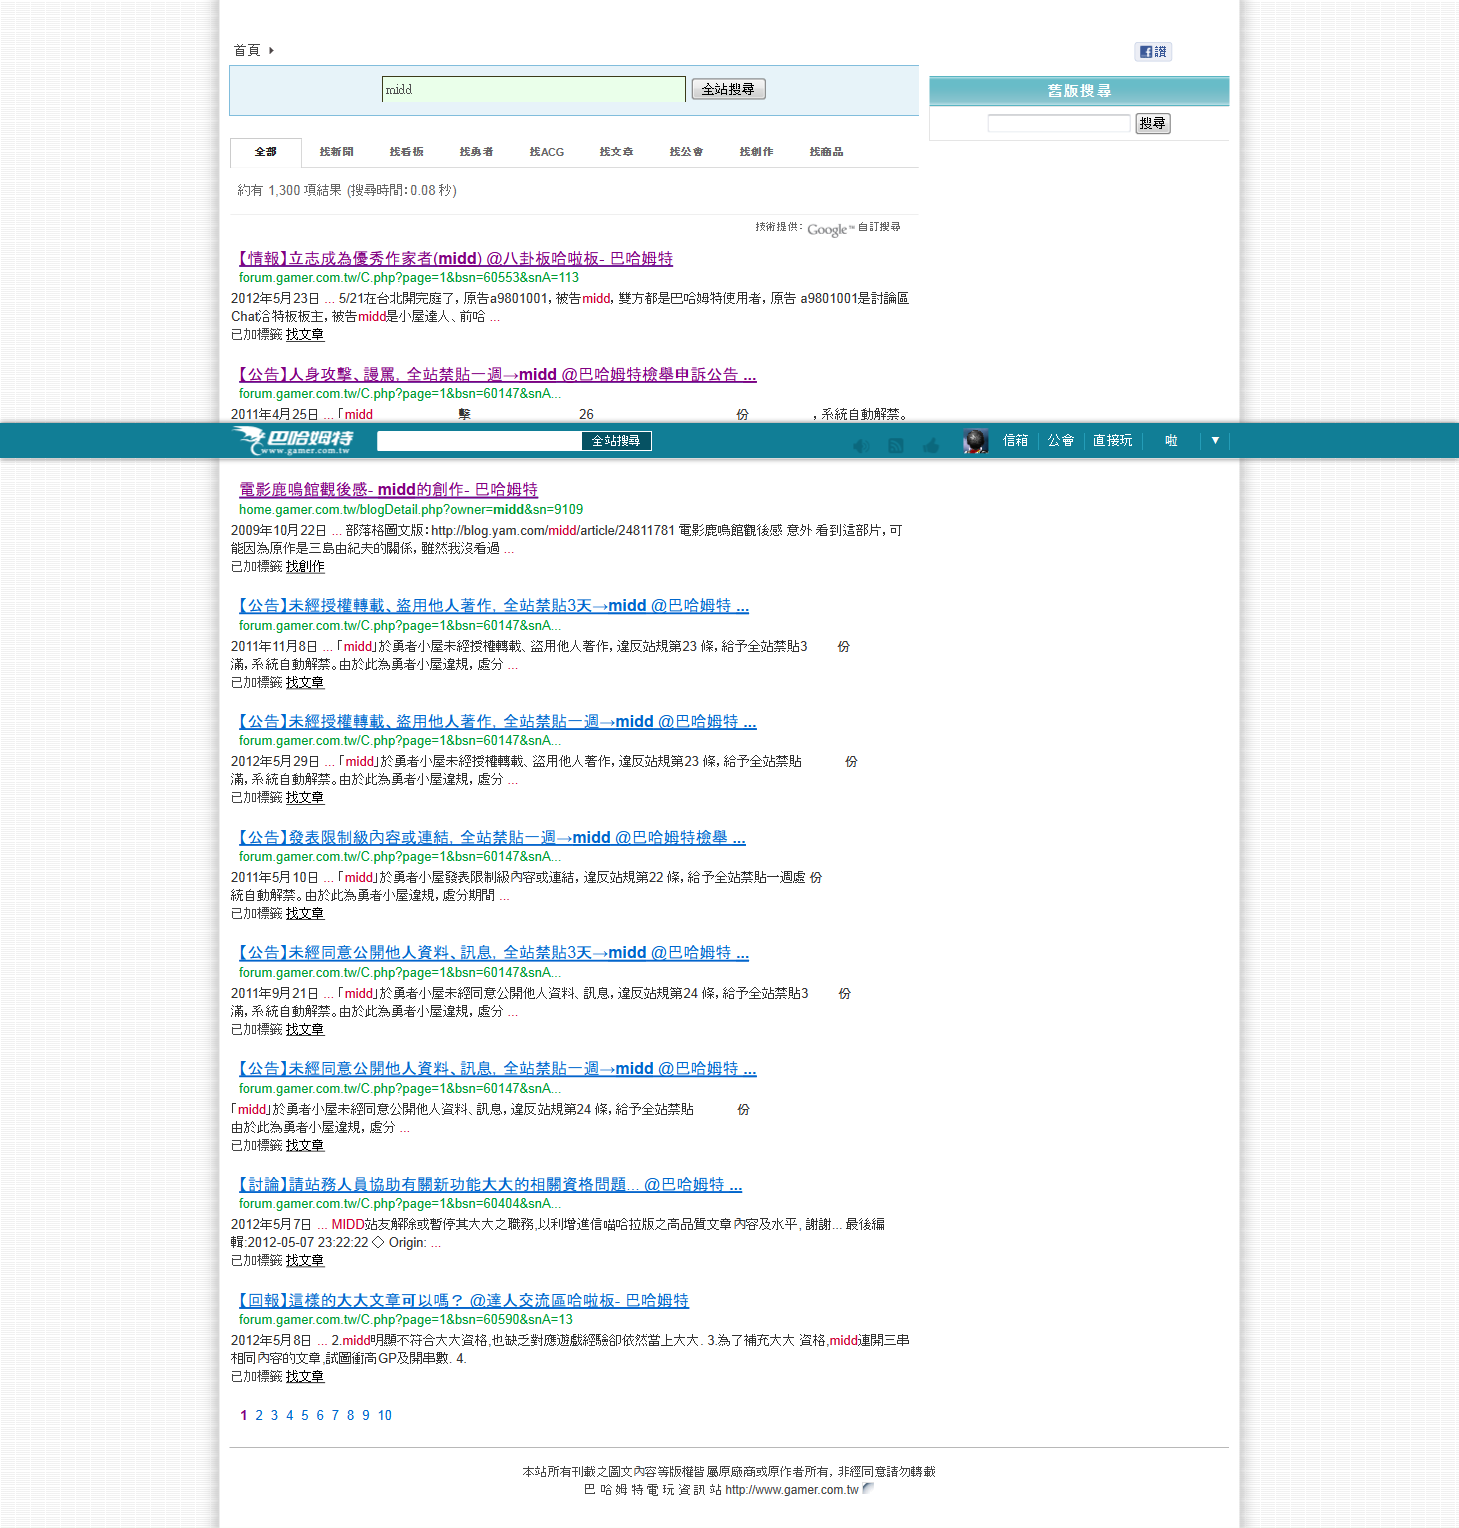The height and width of the screenshot is (1528, 1459).
Task: Open result 未經同意公開他人資料 全站禁貼一週
Action: [x=498, y=1069]
